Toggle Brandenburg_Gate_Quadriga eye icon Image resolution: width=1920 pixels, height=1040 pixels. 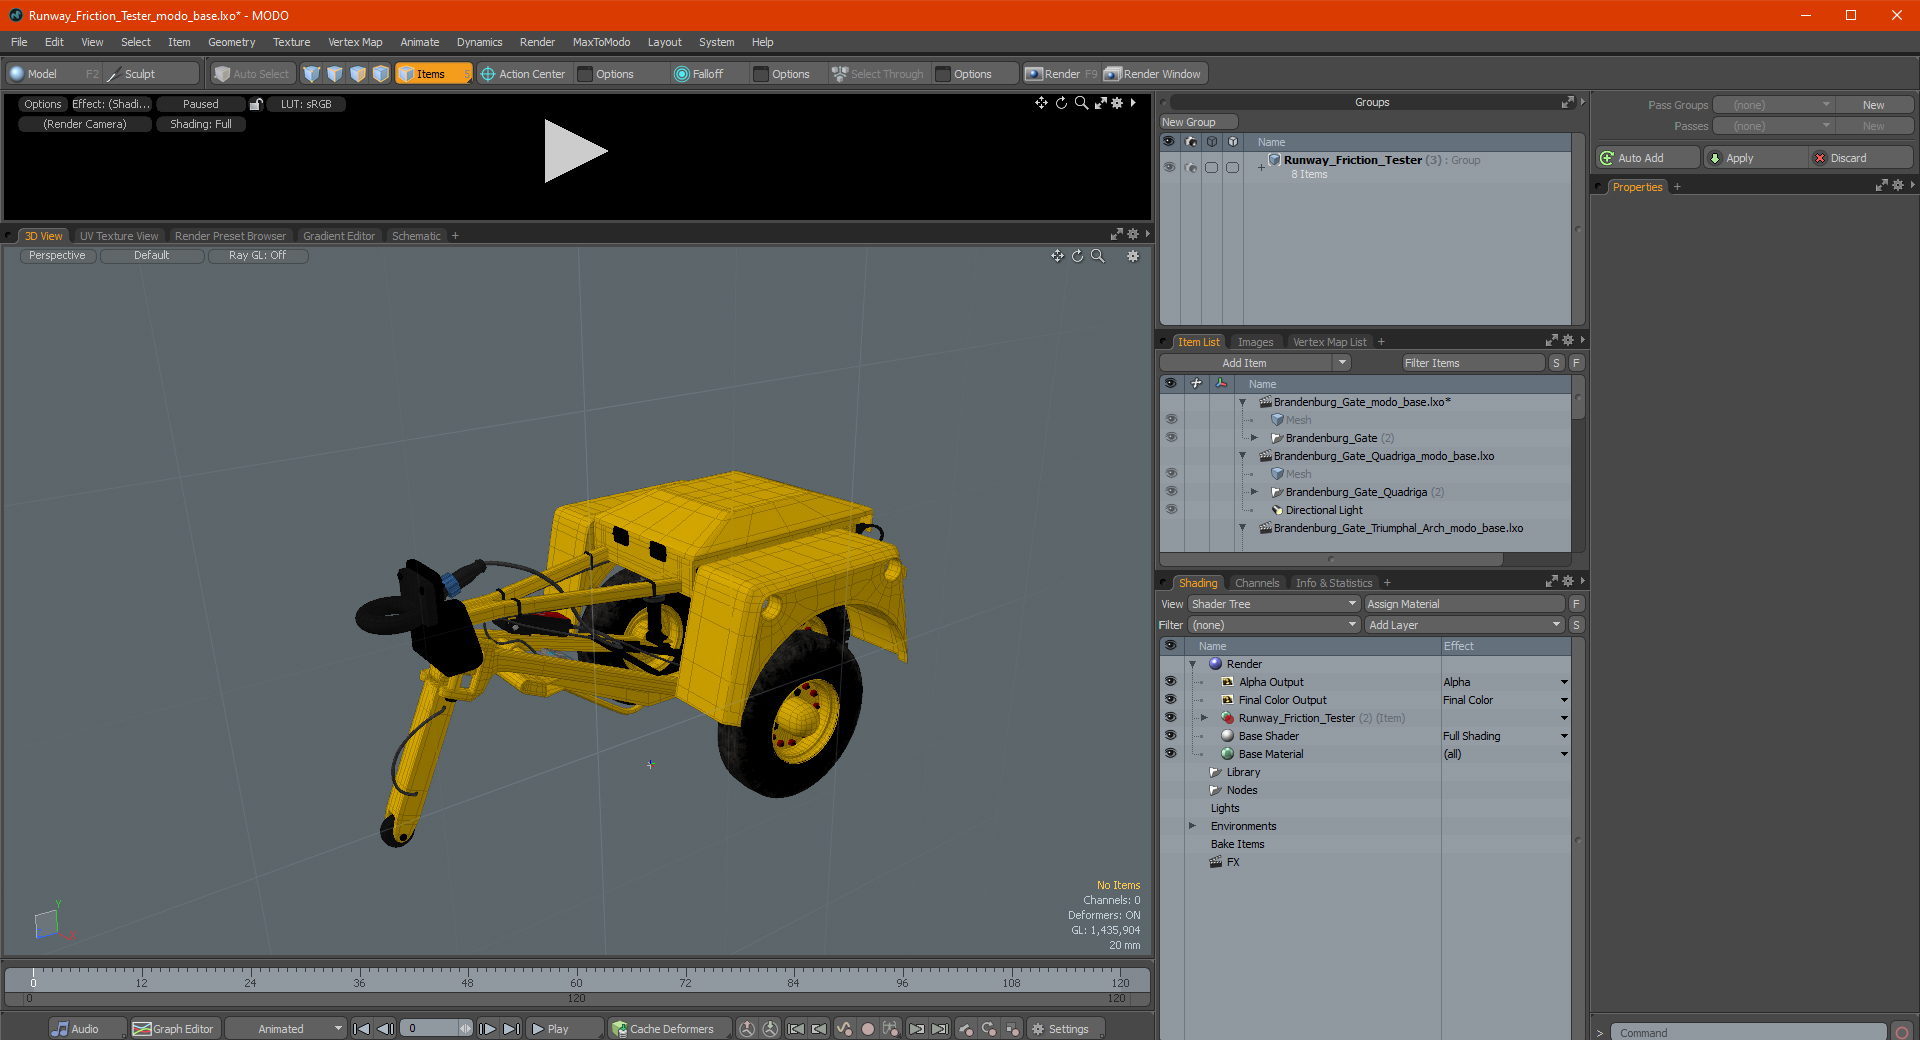point(1171,492)
